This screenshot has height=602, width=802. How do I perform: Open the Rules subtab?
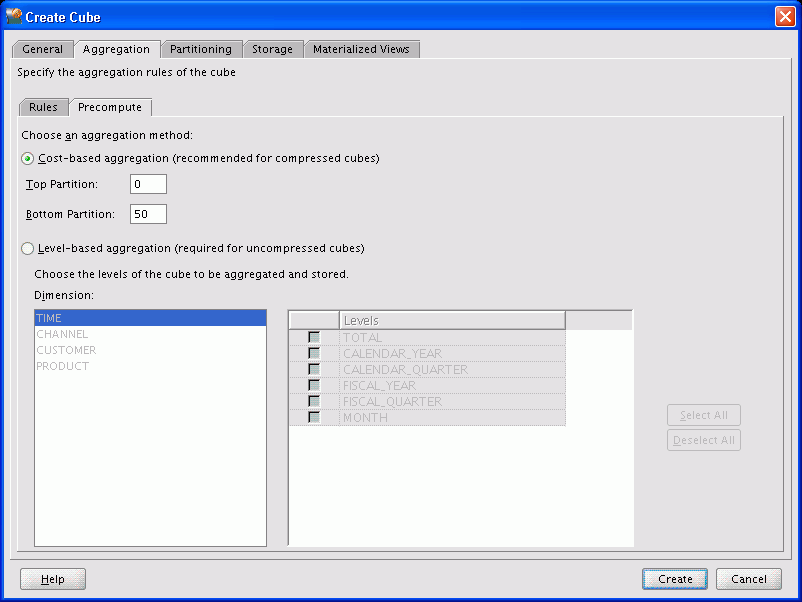point(43,106)
